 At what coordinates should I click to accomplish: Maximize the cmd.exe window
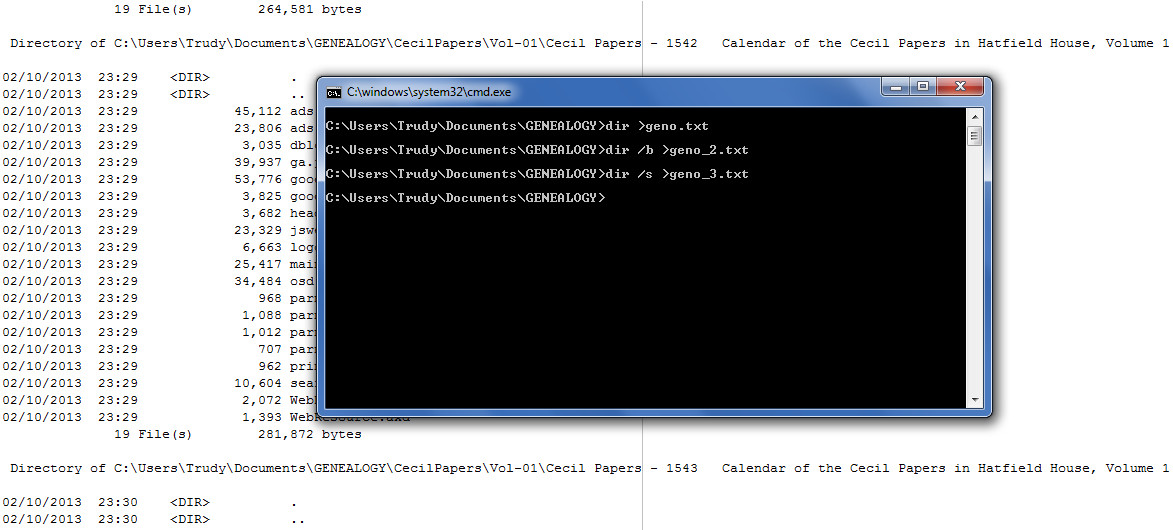coord(922,87)
